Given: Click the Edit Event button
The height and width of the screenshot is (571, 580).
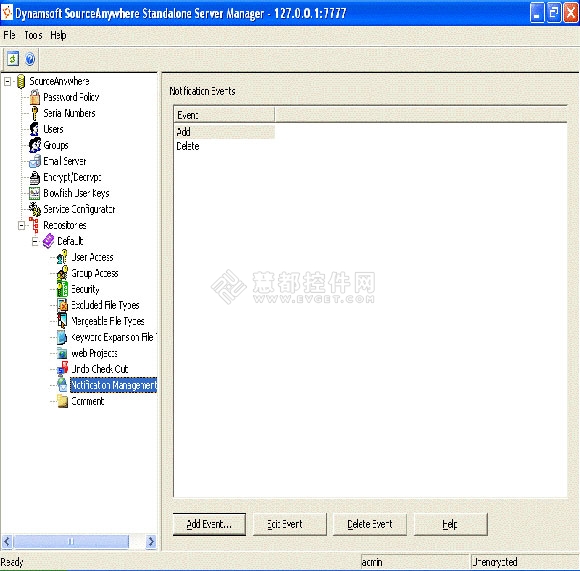Looking at the screenshot, I should click(x=290, y=524).
